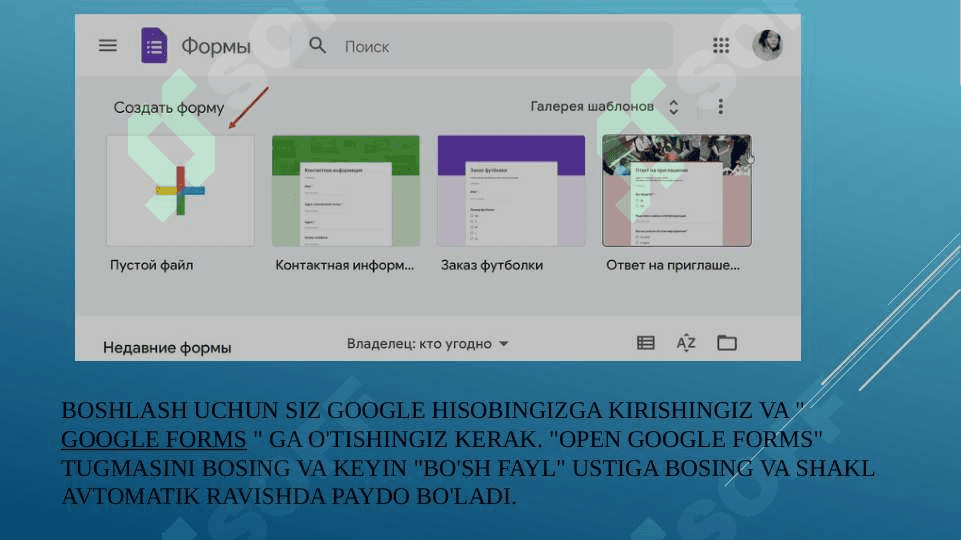Click the purple Forms logo icon
961x540 pixels.
(x=154, y=45)
